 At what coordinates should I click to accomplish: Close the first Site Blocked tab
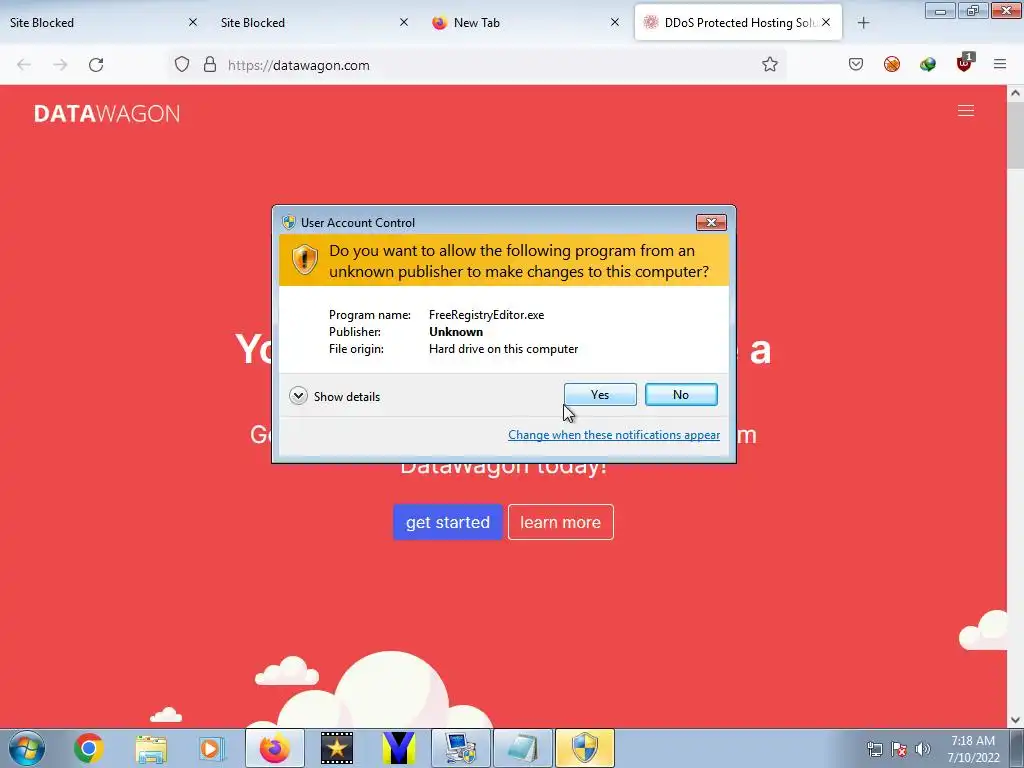point(193,23)
